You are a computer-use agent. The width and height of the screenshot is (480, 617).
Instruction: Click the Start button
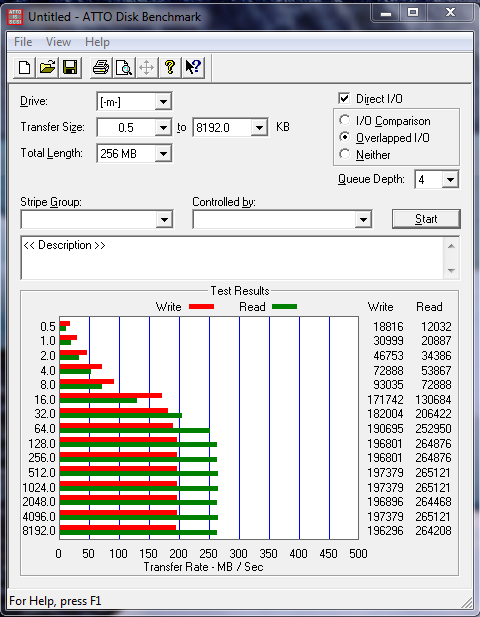[x=426, y=219]
